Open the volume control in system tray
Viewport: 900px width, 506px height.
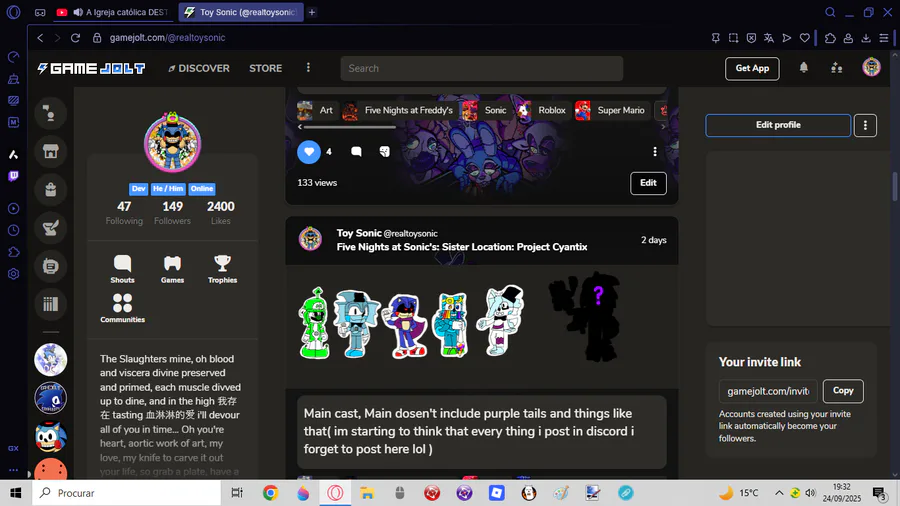(810, 493)
